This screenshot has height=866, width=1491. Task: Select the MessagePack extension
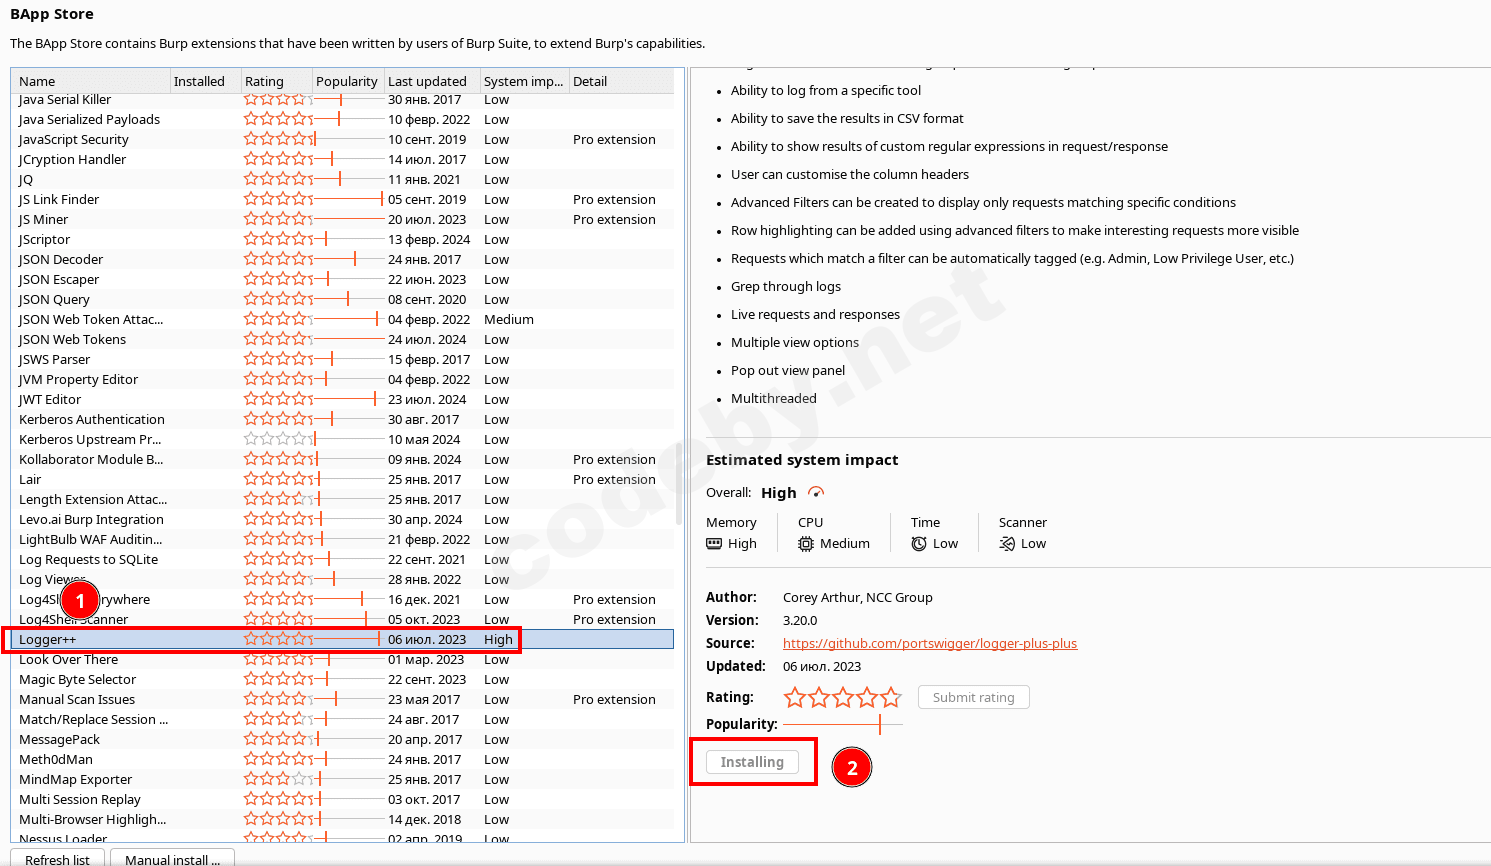(342, 739)
